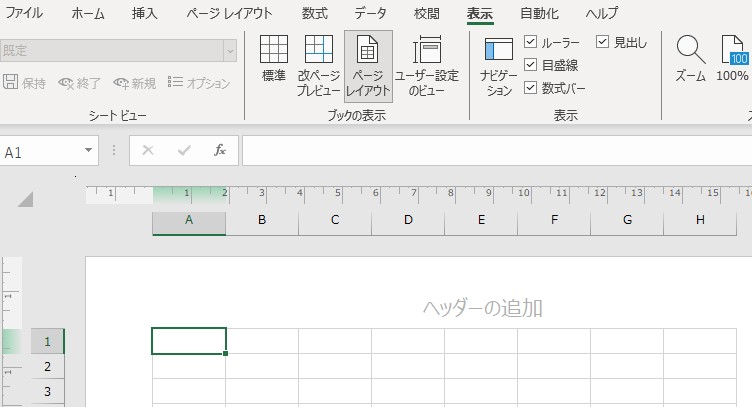The width and height of the screenshot is (752, 407).
Task: Open ユーザー設定のビュー dialog
Action: pyautogui.click(x=427, y=64)
